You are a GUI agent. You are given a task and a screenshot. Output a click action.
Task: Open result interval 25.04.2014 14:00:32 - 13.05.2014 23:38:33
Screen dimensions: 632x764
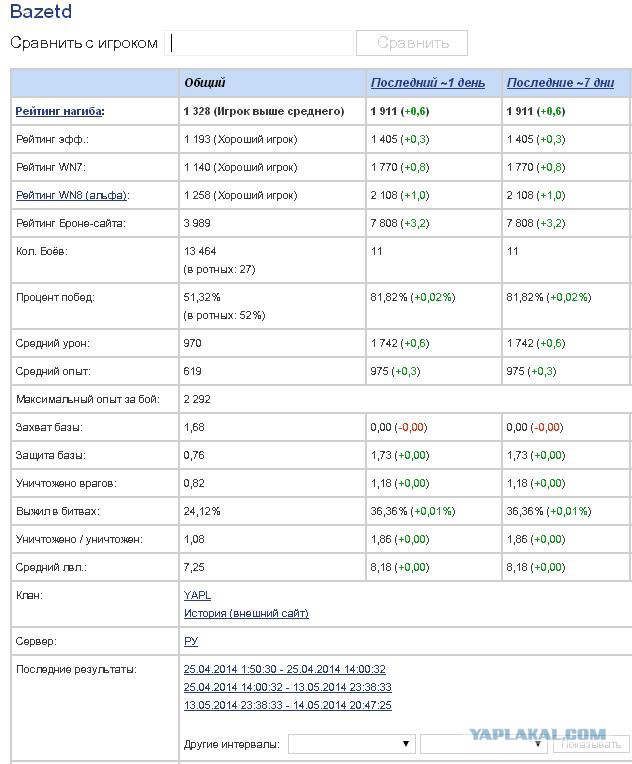click(x=287, y=687)
